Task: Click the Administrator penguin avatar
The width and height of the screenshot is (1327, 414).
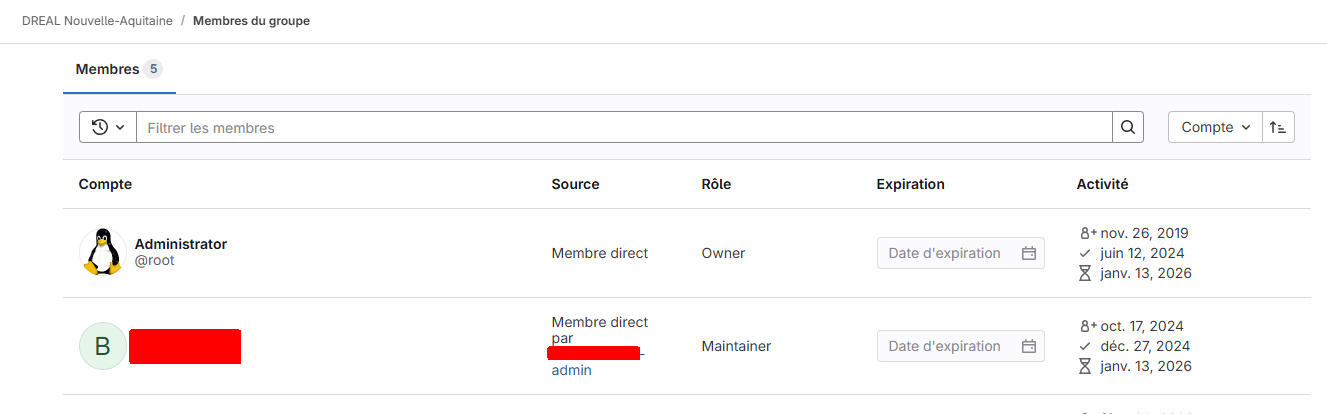Action: (102, 252)
